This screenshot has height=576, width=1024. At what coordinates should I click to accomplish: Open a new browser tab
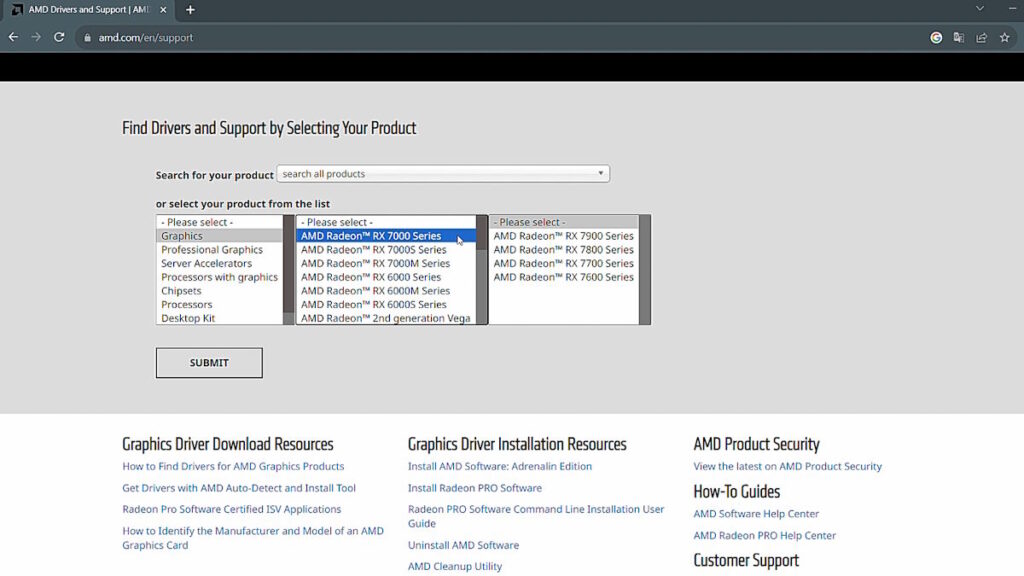190,10
